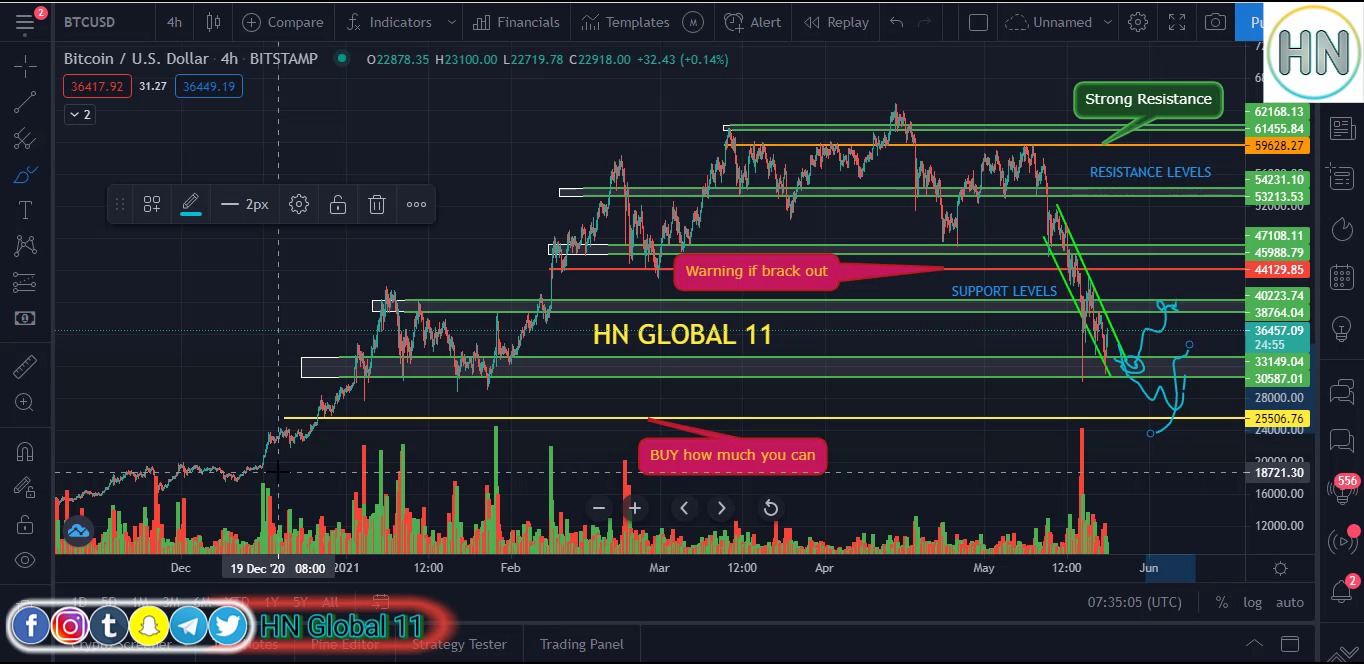Open drawing settings gear in floating toolbar
The height and width of the screenshot is (664, 1364).
(x=299, y=204)
